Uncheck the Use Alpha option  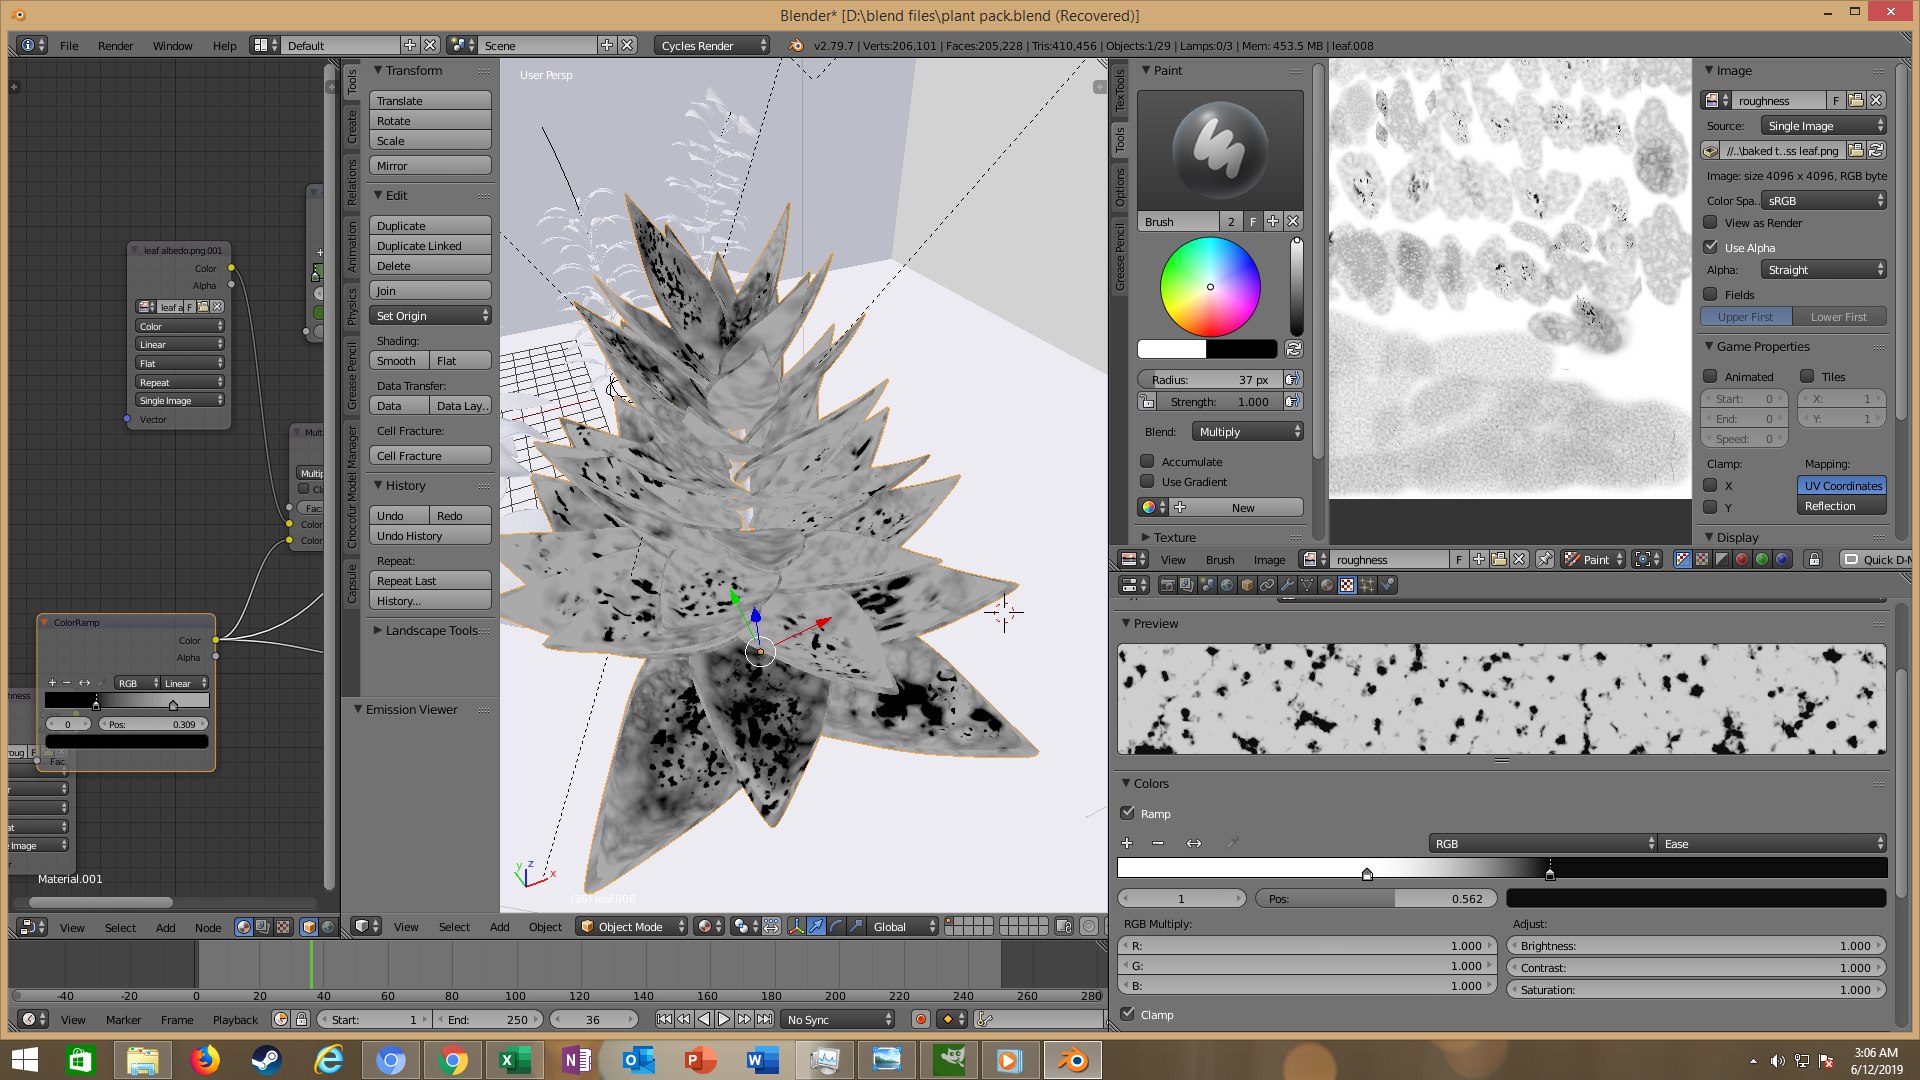[x=1711, y=247]
